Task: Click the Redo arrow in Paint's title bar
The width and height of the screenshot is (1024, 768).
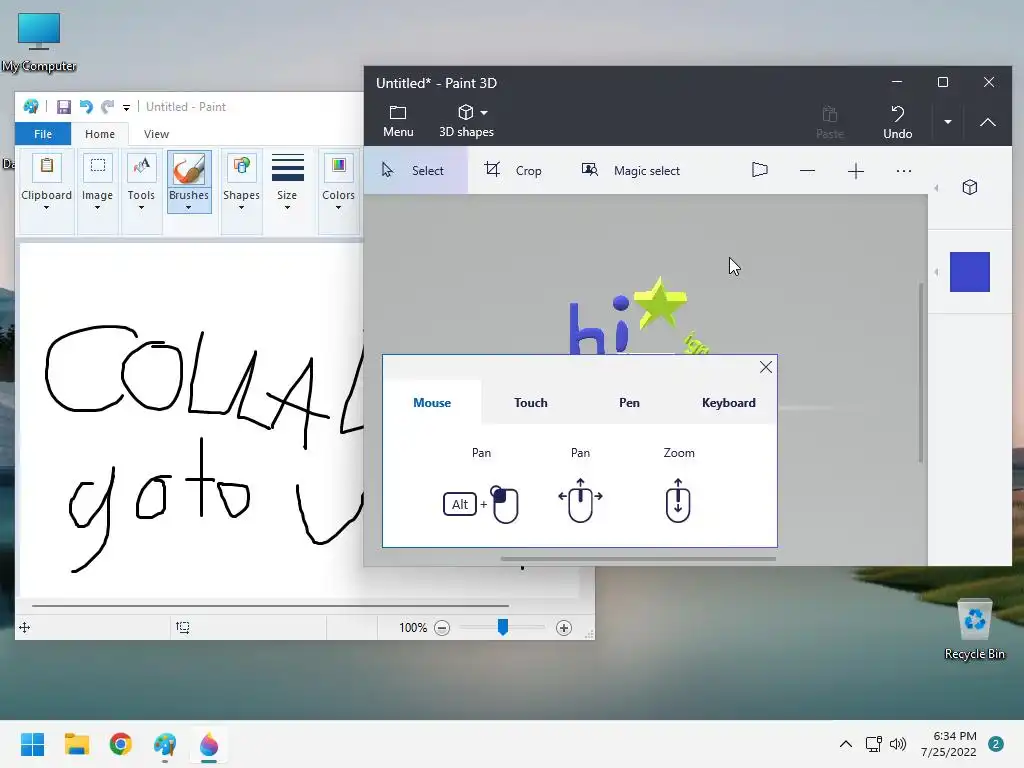Action: 107,106
